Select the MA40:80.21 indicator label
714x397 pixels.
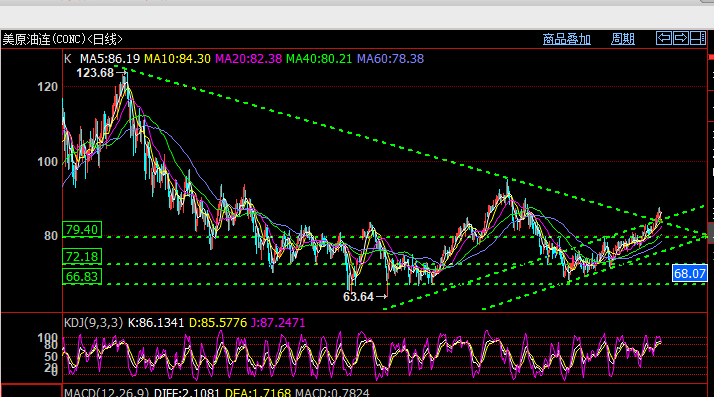pos(319,59)
